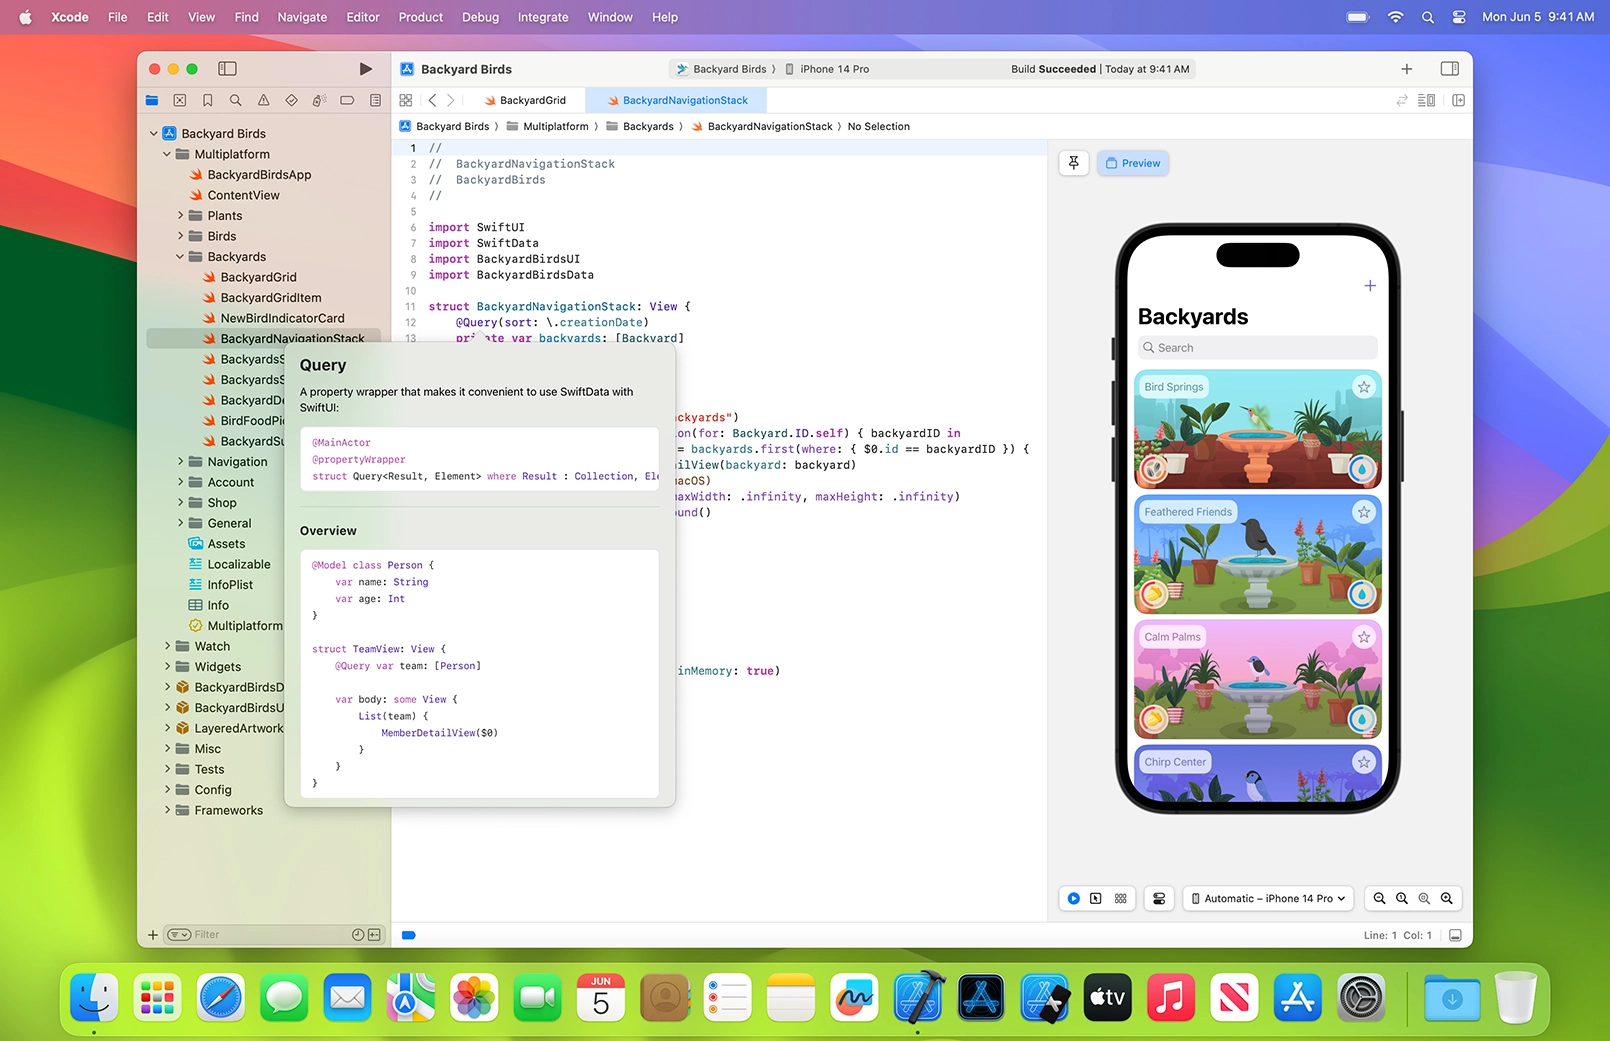The image size is (1610, 1041).
Task: Open the Library with the plus button
Action: click(x=1407, y=69)
